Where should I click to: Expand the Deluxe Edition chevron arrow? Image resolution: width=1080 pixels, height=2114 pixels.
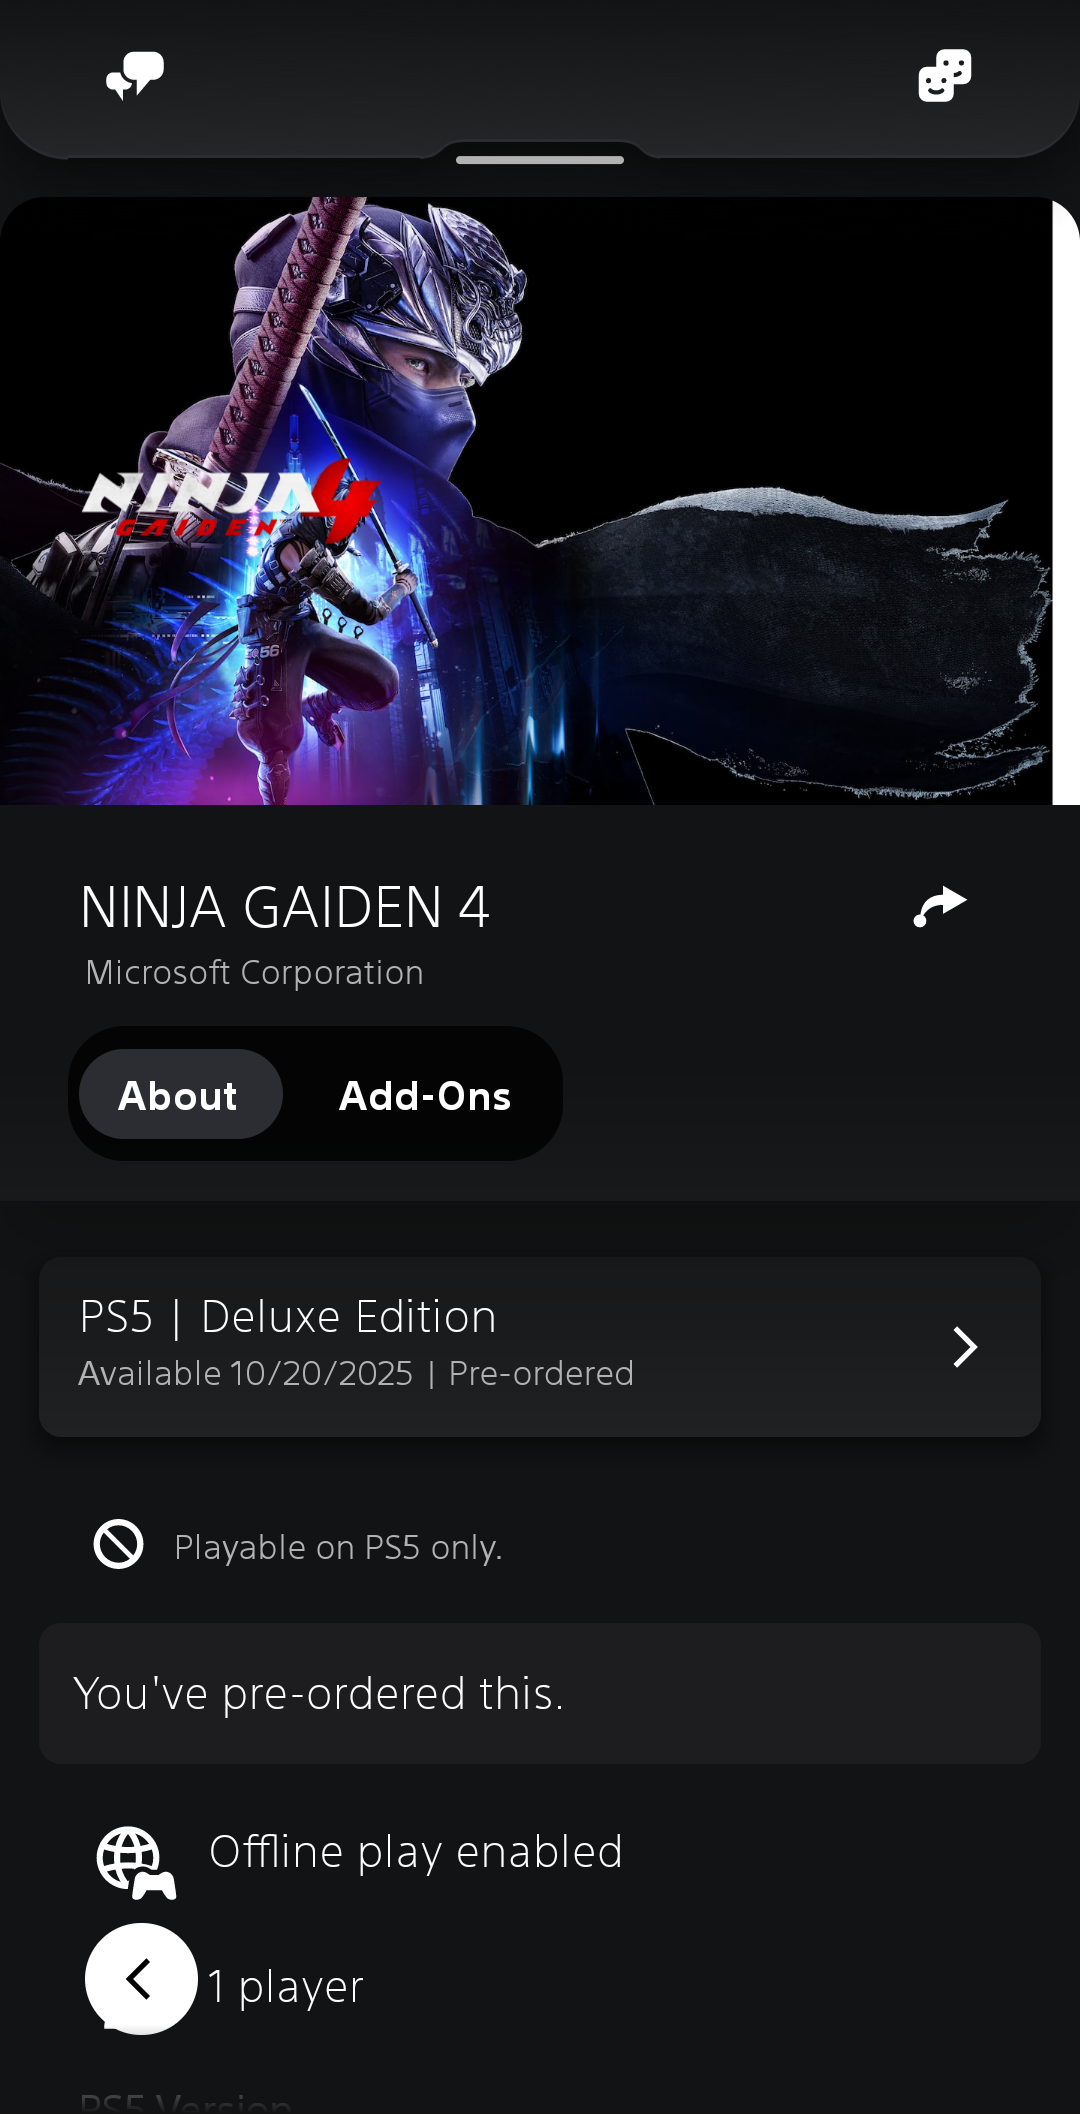[965, 1347]
